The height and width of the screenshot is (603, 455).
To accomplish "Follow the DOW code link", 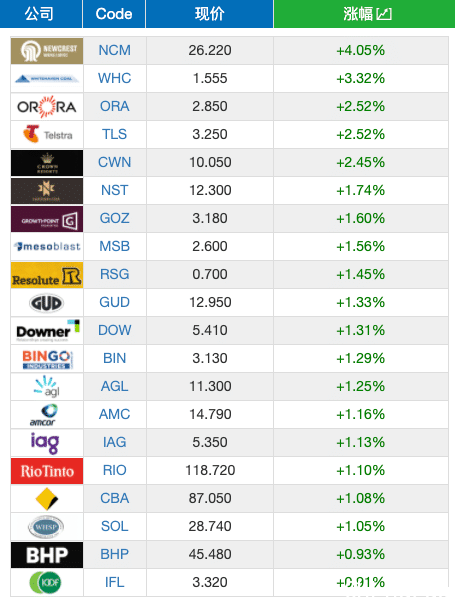I will [115, 330].
